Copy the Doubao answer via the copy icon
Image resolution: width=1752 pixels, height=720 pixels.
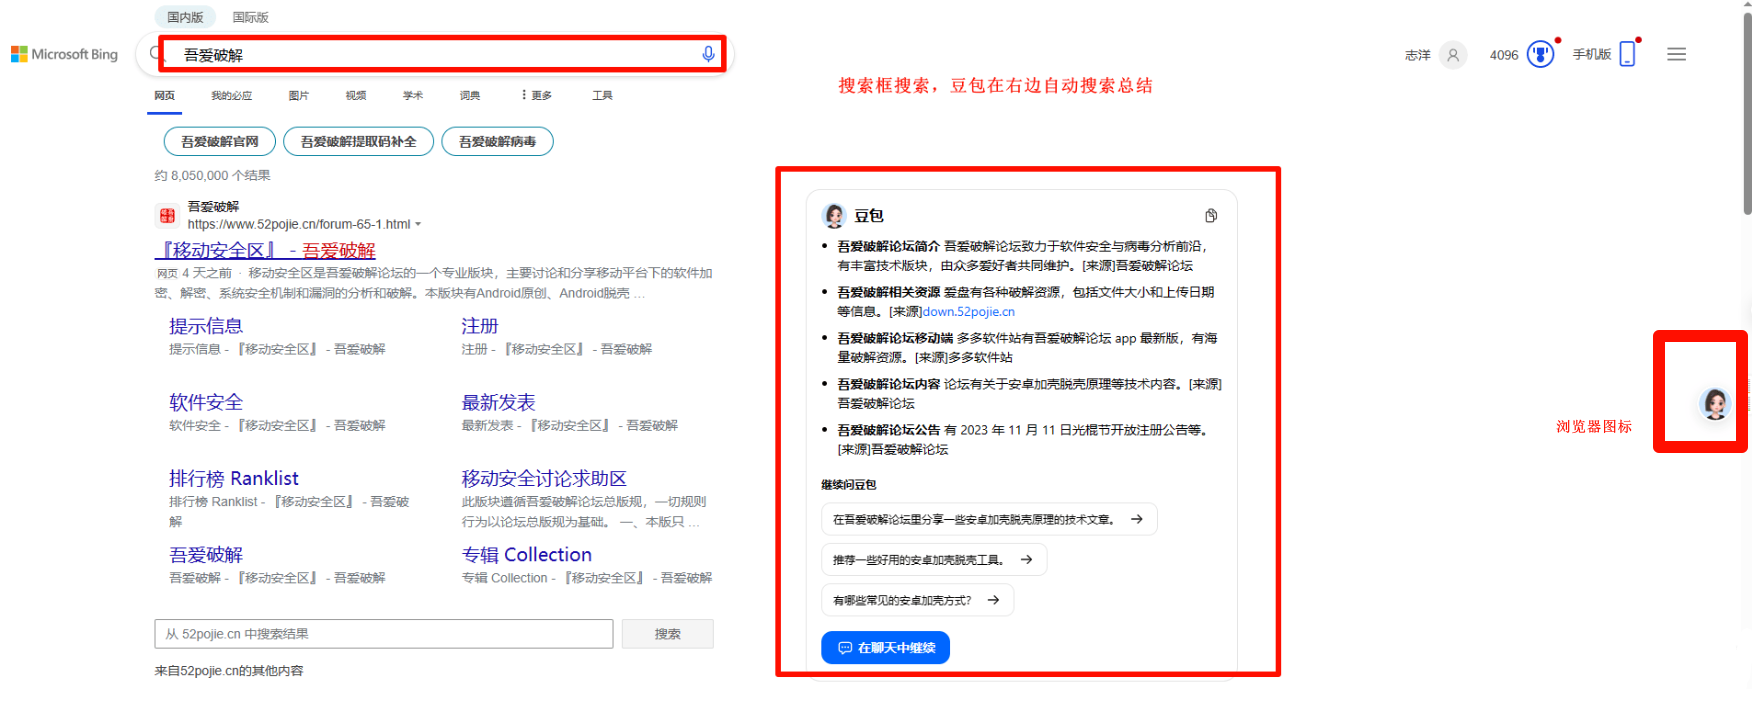tap(1211, 216)
